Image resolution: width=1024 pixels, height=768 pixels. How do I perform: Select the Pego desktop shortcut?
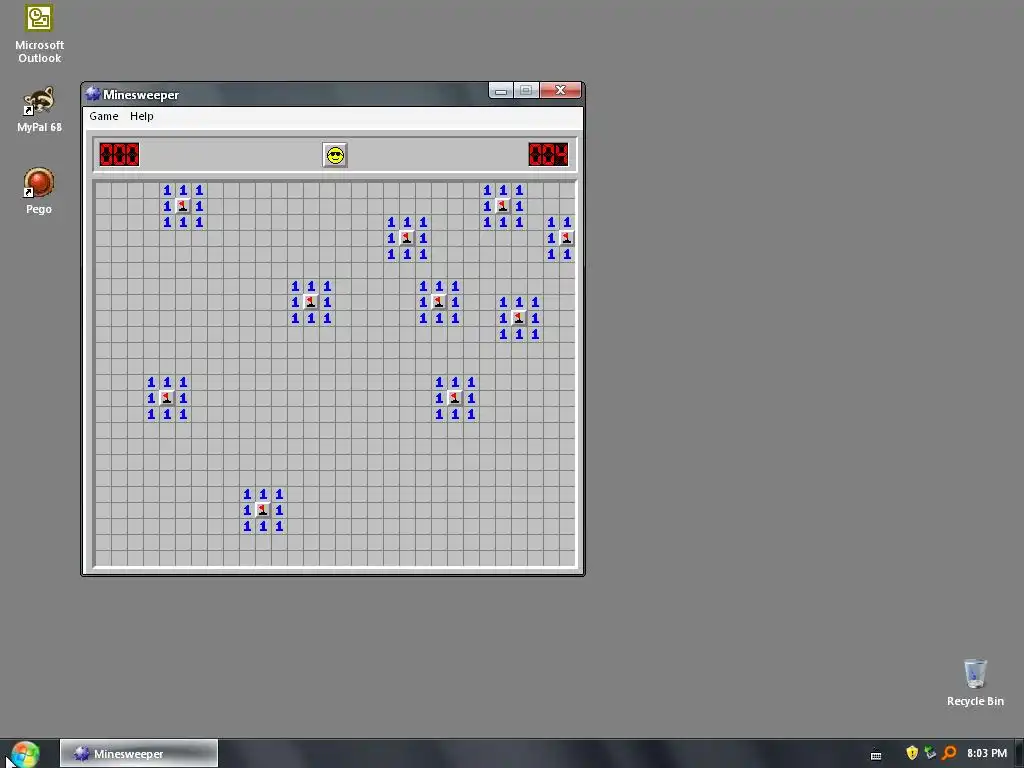39,191
